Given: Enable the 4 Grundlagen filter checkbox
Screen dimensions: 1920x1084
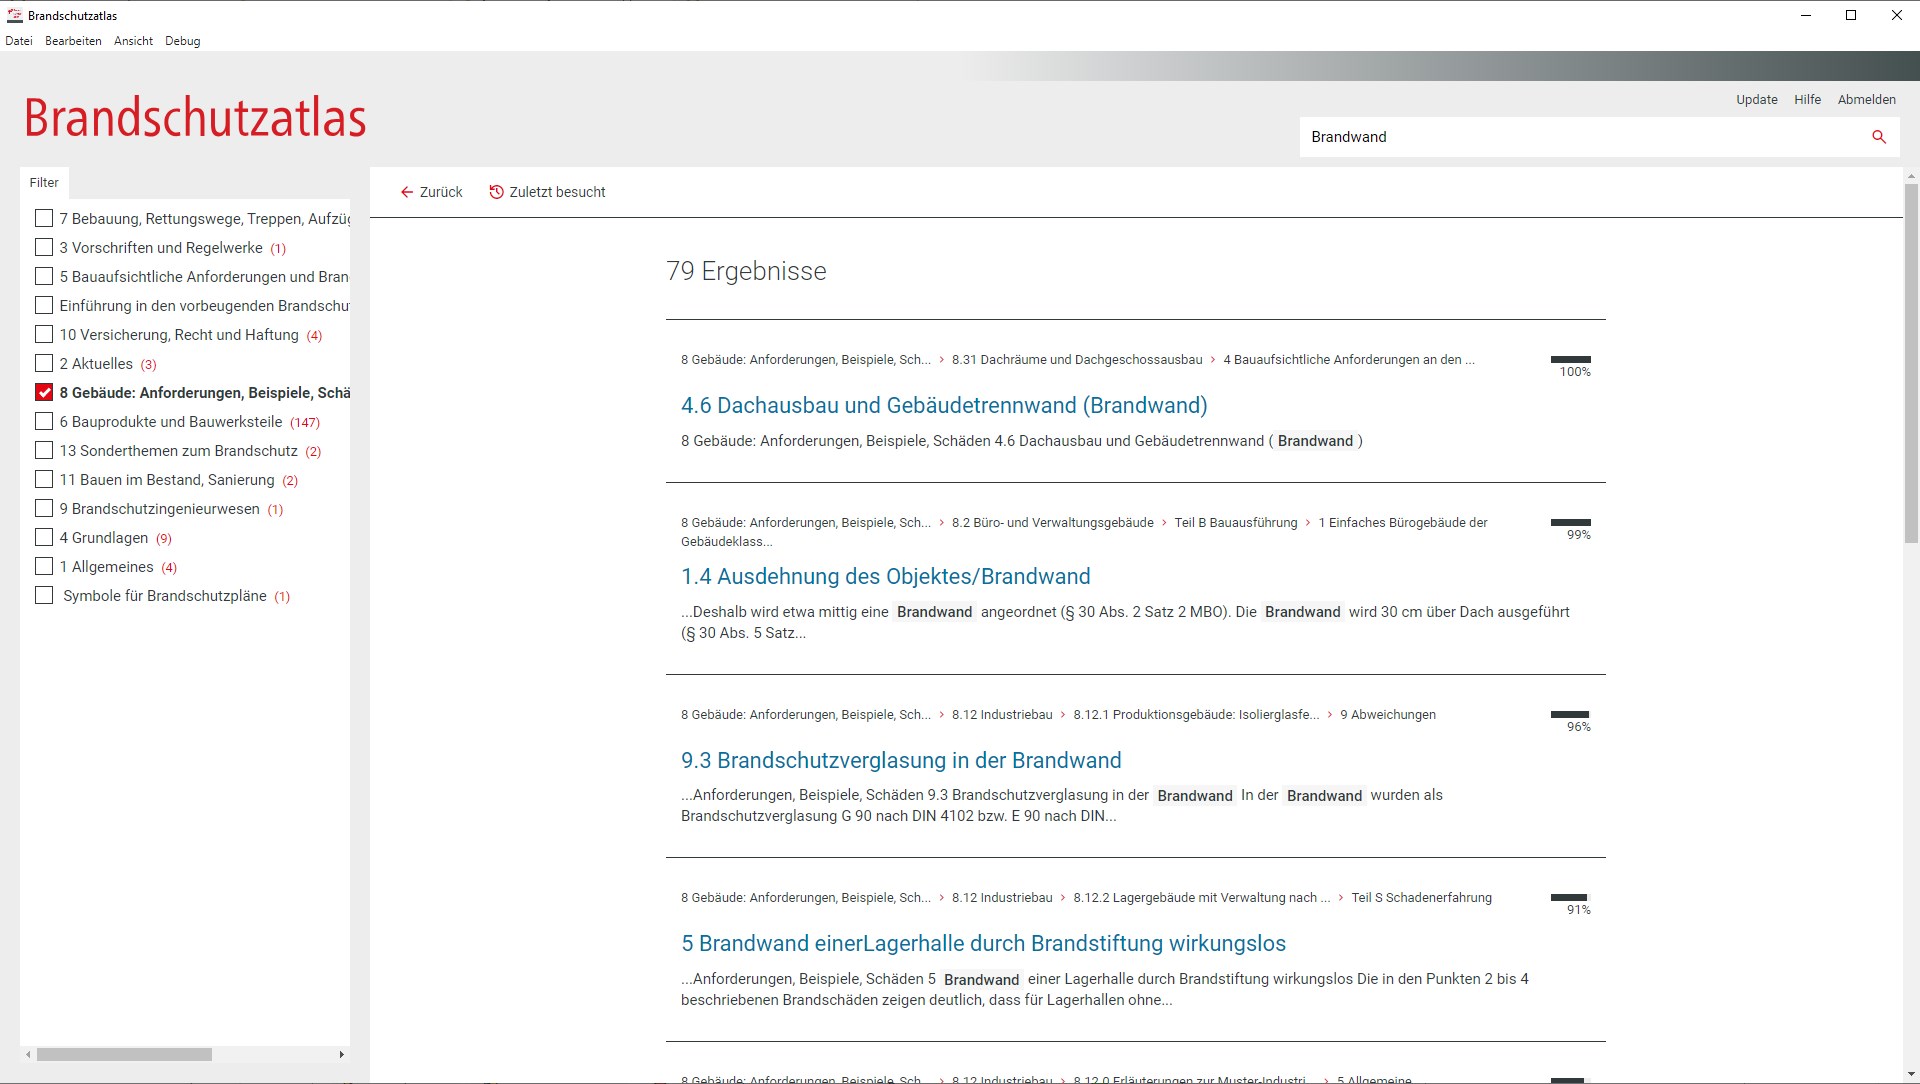Looking at the screenshot, I should click(44, 537).
